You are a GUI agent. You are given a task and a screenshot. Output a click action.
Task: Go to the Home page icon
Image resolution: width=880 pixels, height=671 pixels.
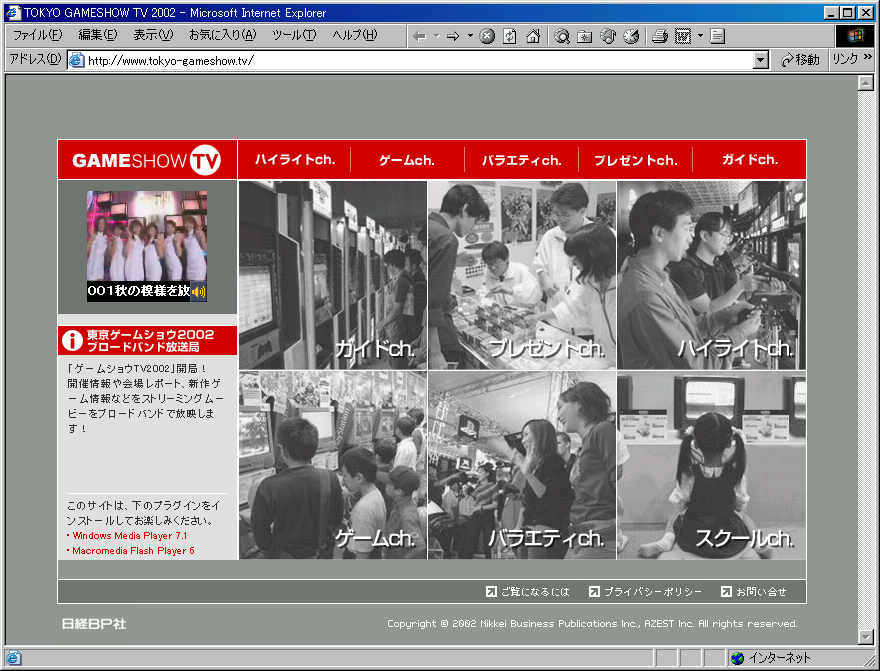coord(533,36)
